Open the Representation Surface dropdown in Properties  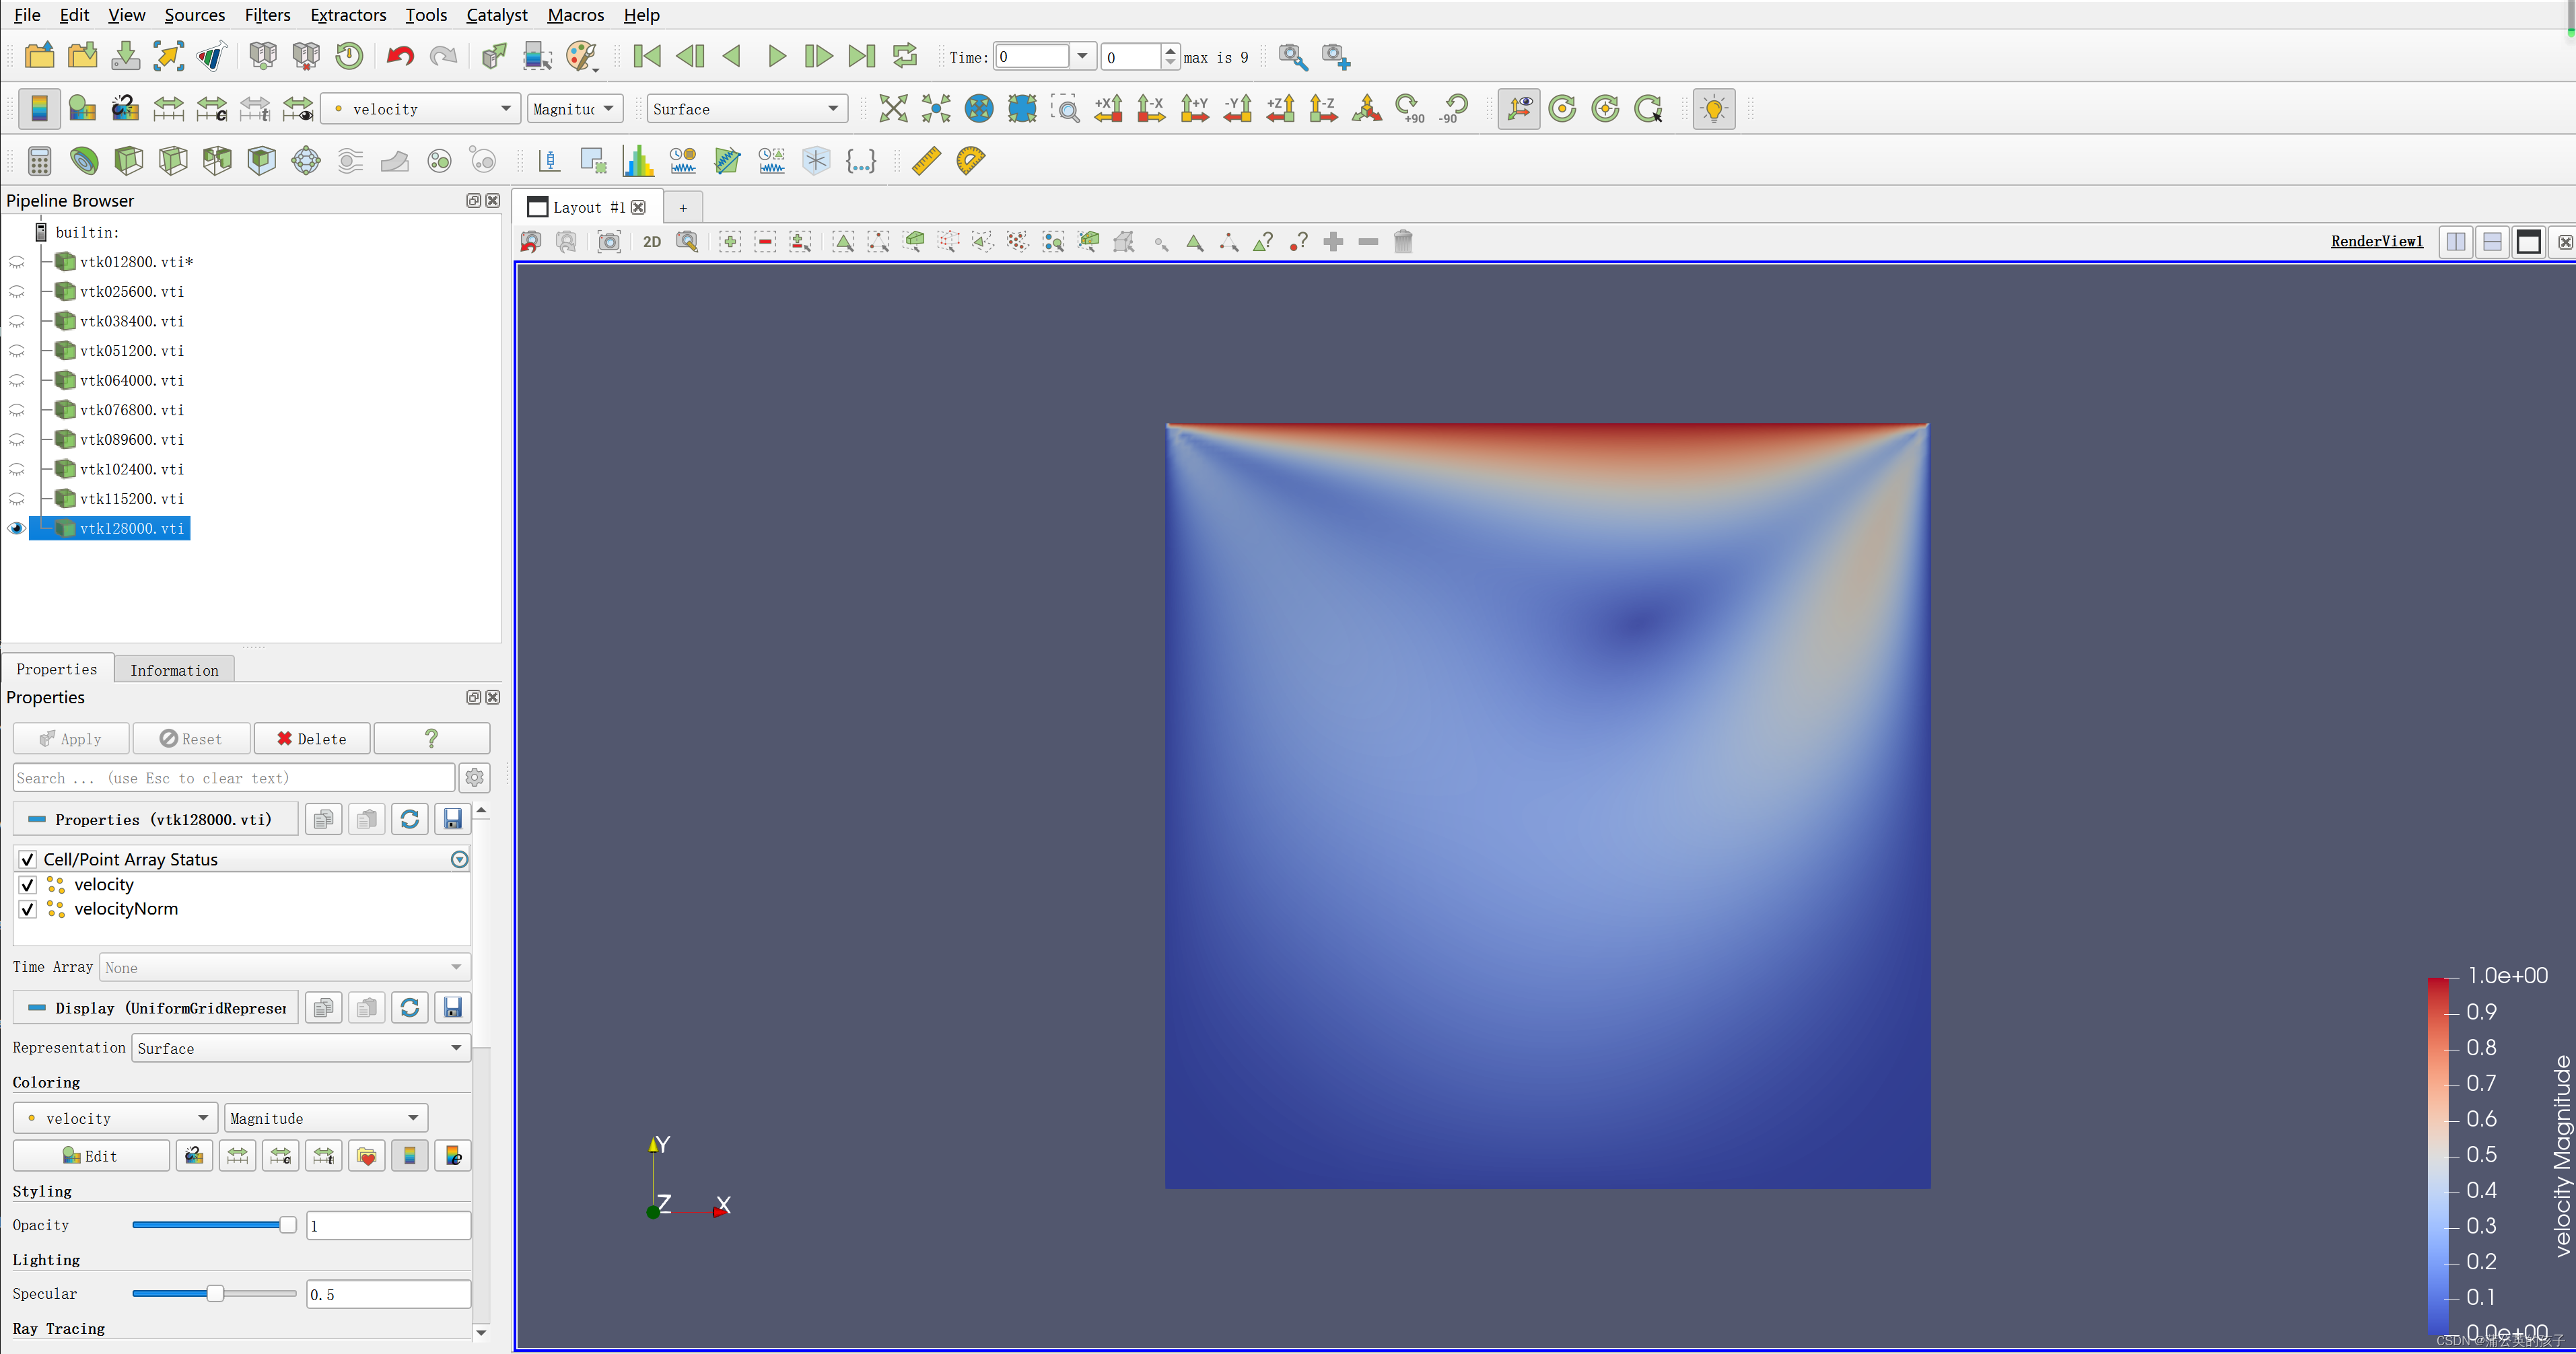click(300, 1048)
